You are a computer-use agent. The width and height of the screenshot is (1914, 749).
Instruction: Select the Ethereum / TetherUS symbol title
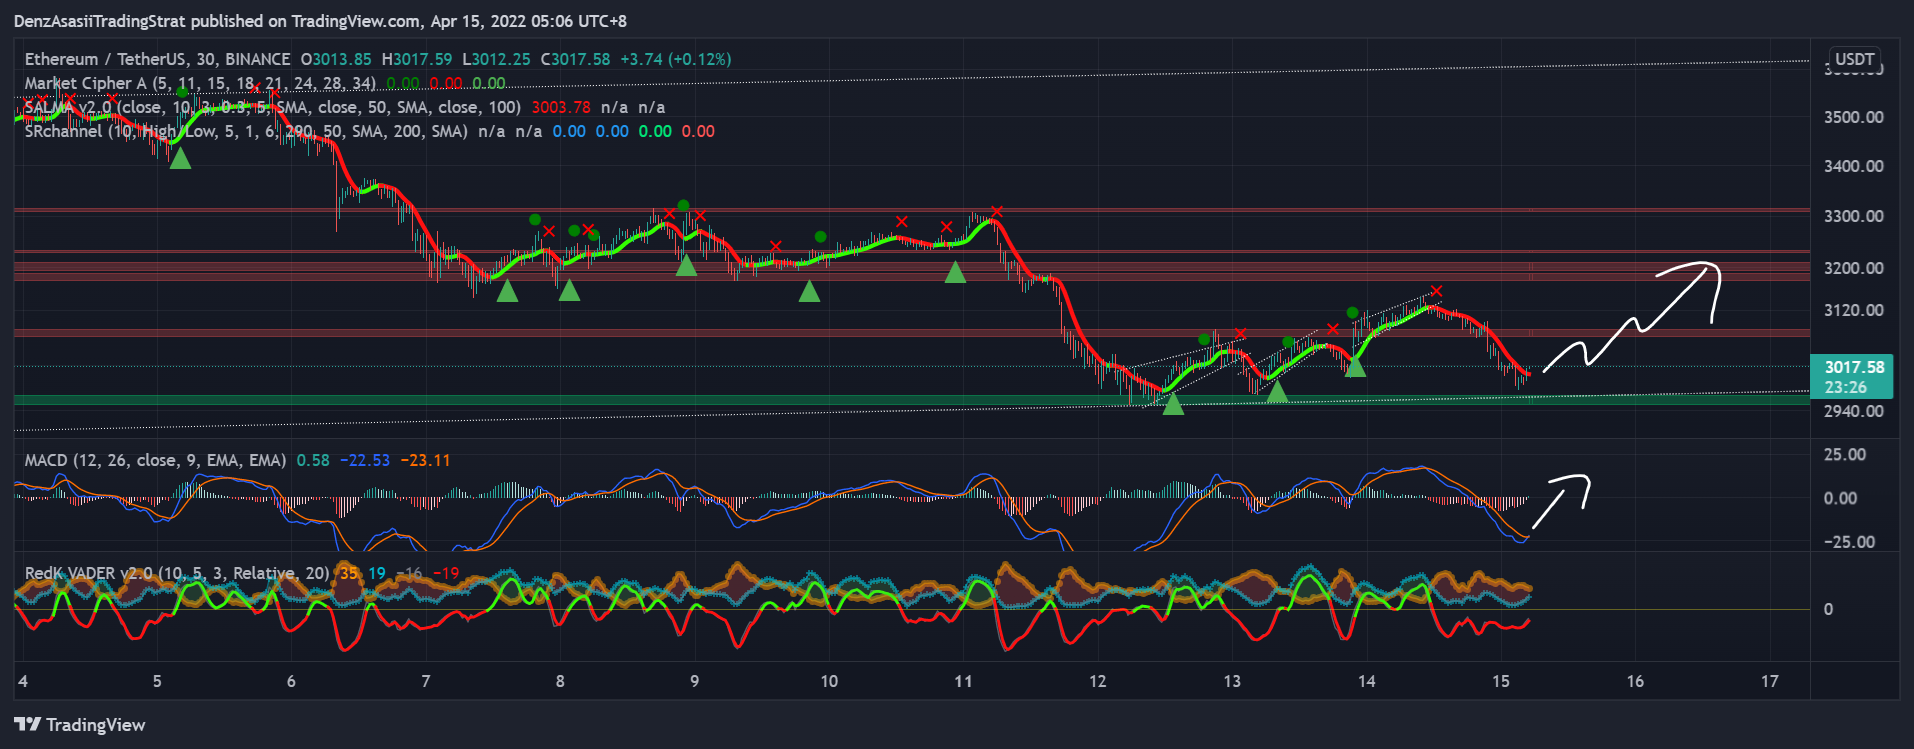[x=106, y=59]
